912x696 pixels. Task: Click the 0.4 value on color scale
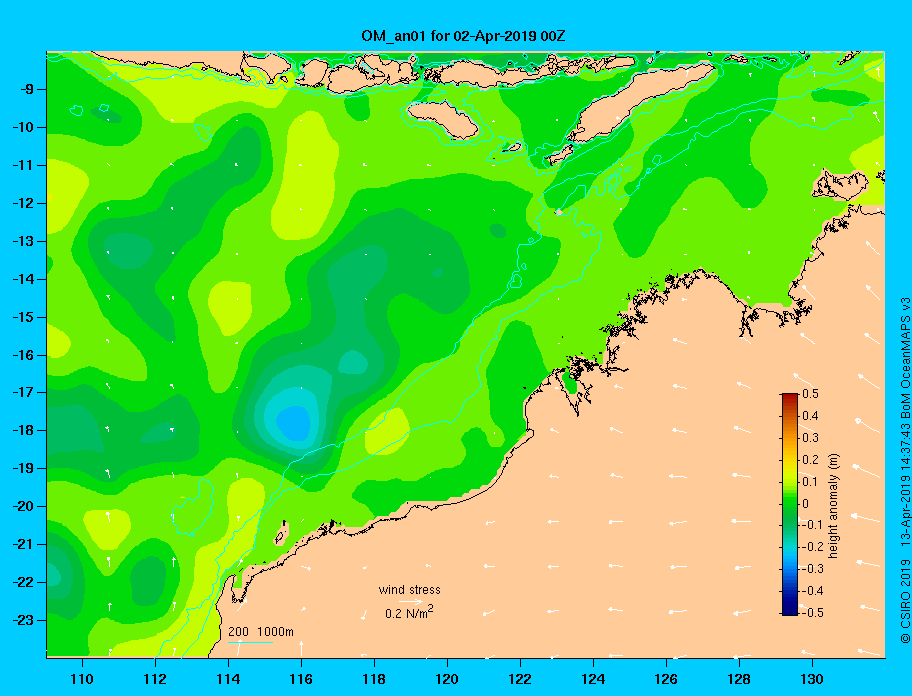(x=810, y=416)
